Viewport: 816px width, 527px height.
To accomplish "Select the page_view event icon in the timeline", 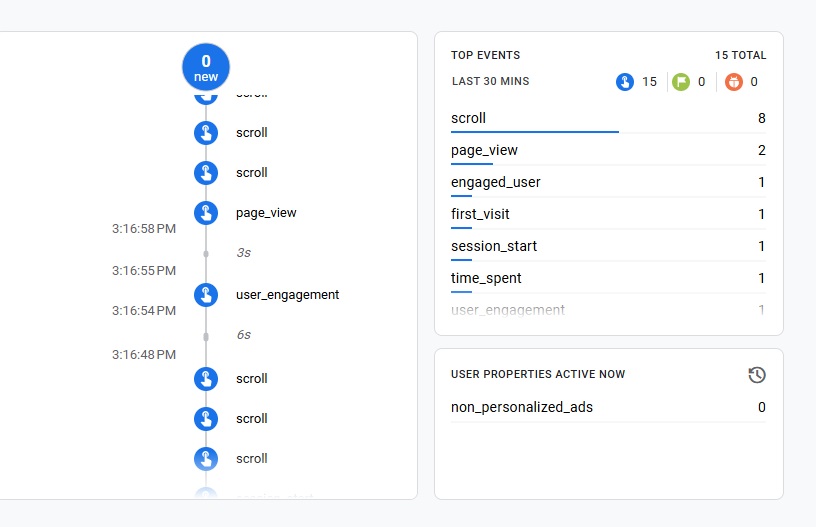I will (x=206, y=213).
